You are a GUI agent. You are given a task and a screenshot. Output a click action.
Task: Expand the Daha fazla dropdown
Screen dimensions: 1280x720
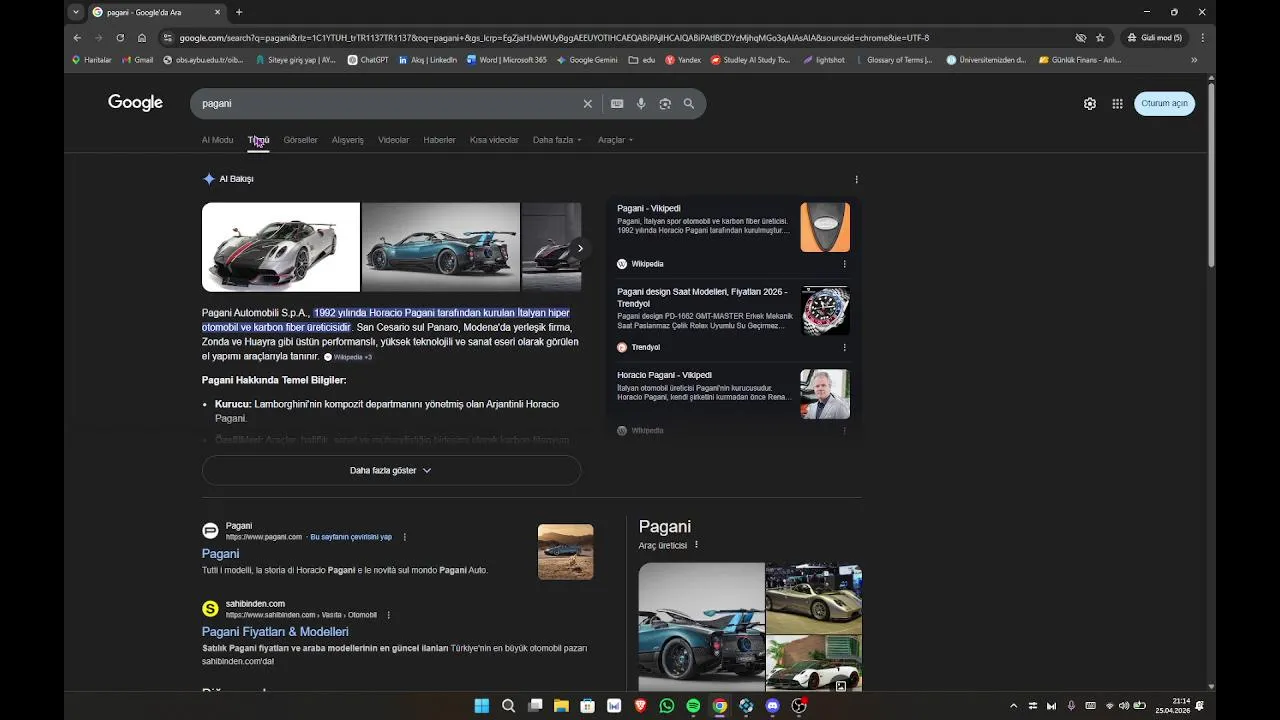click(x=557, y=140)
